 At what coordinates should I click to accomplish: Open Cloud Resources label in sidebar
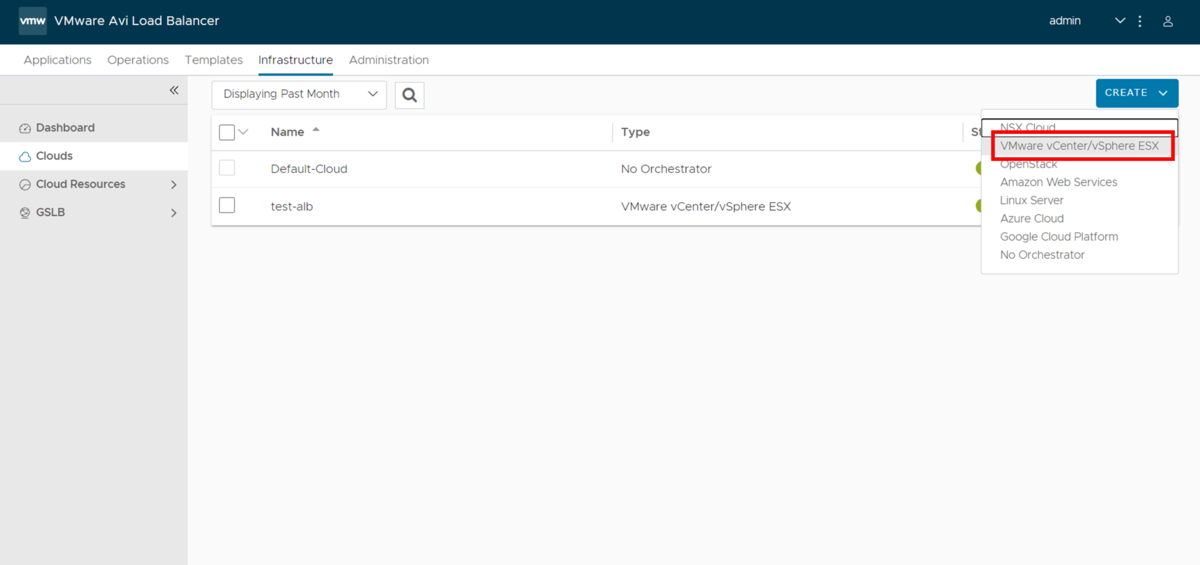point(81,184)
